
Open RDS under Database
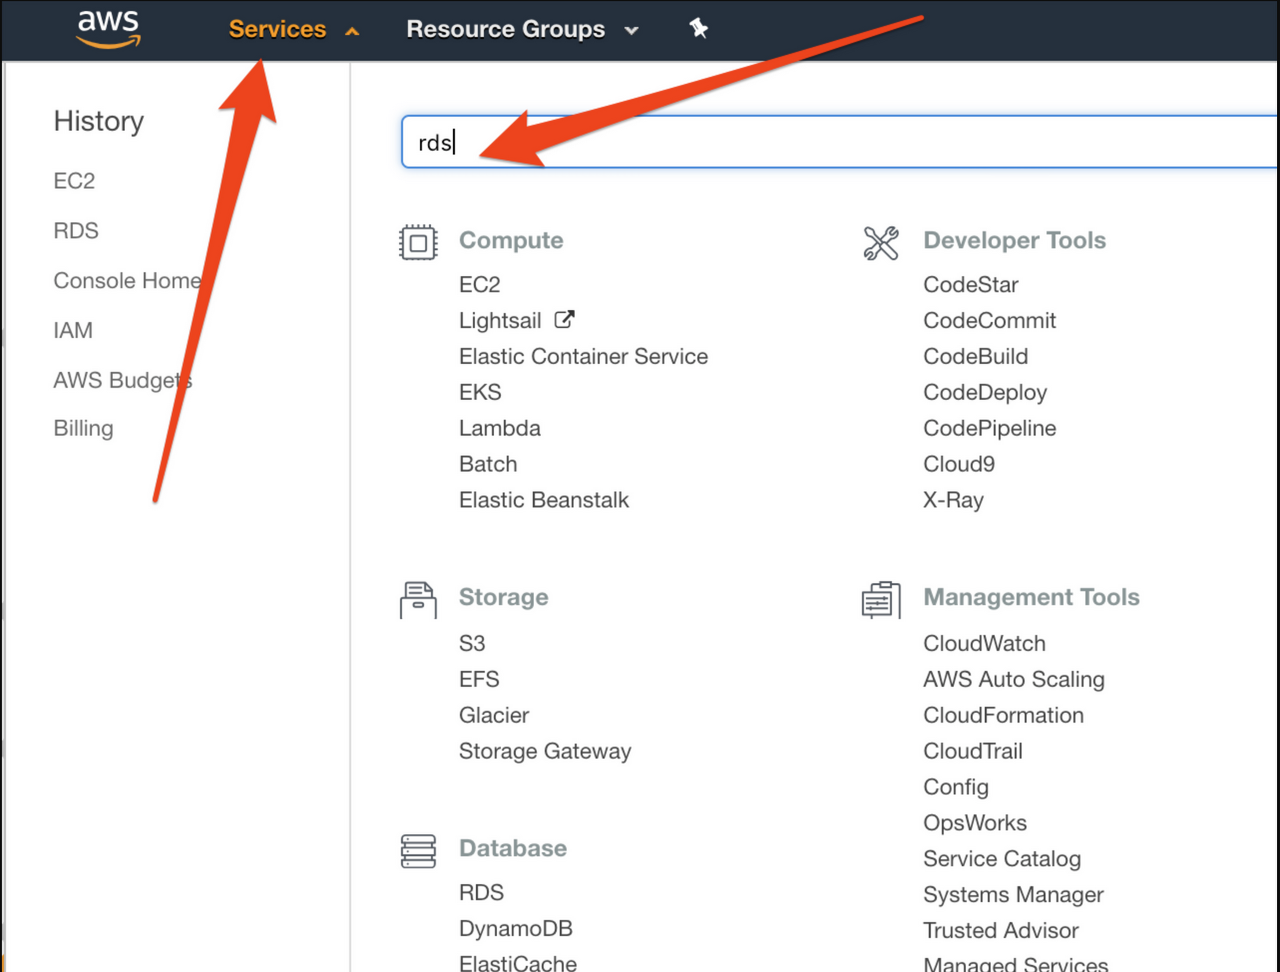[481, 893]
